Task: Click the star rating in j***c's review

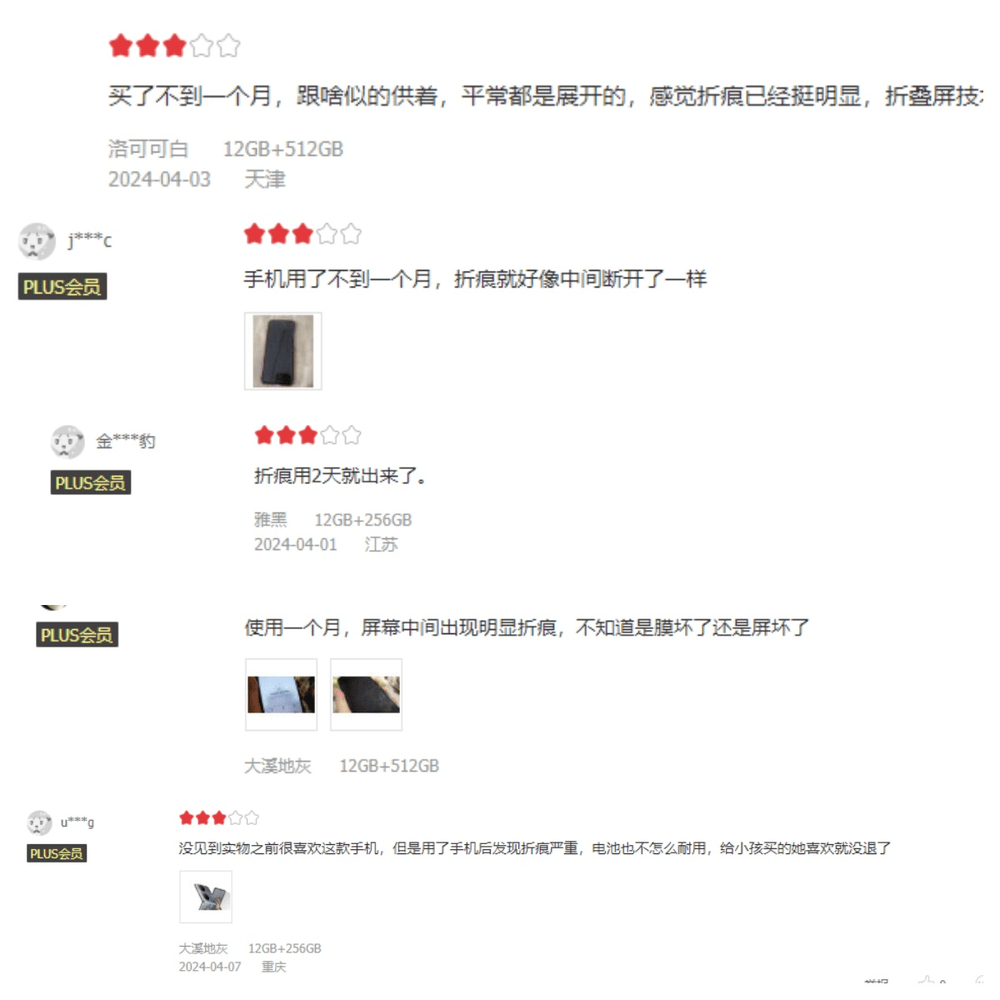Action: [x=303, y=234]
